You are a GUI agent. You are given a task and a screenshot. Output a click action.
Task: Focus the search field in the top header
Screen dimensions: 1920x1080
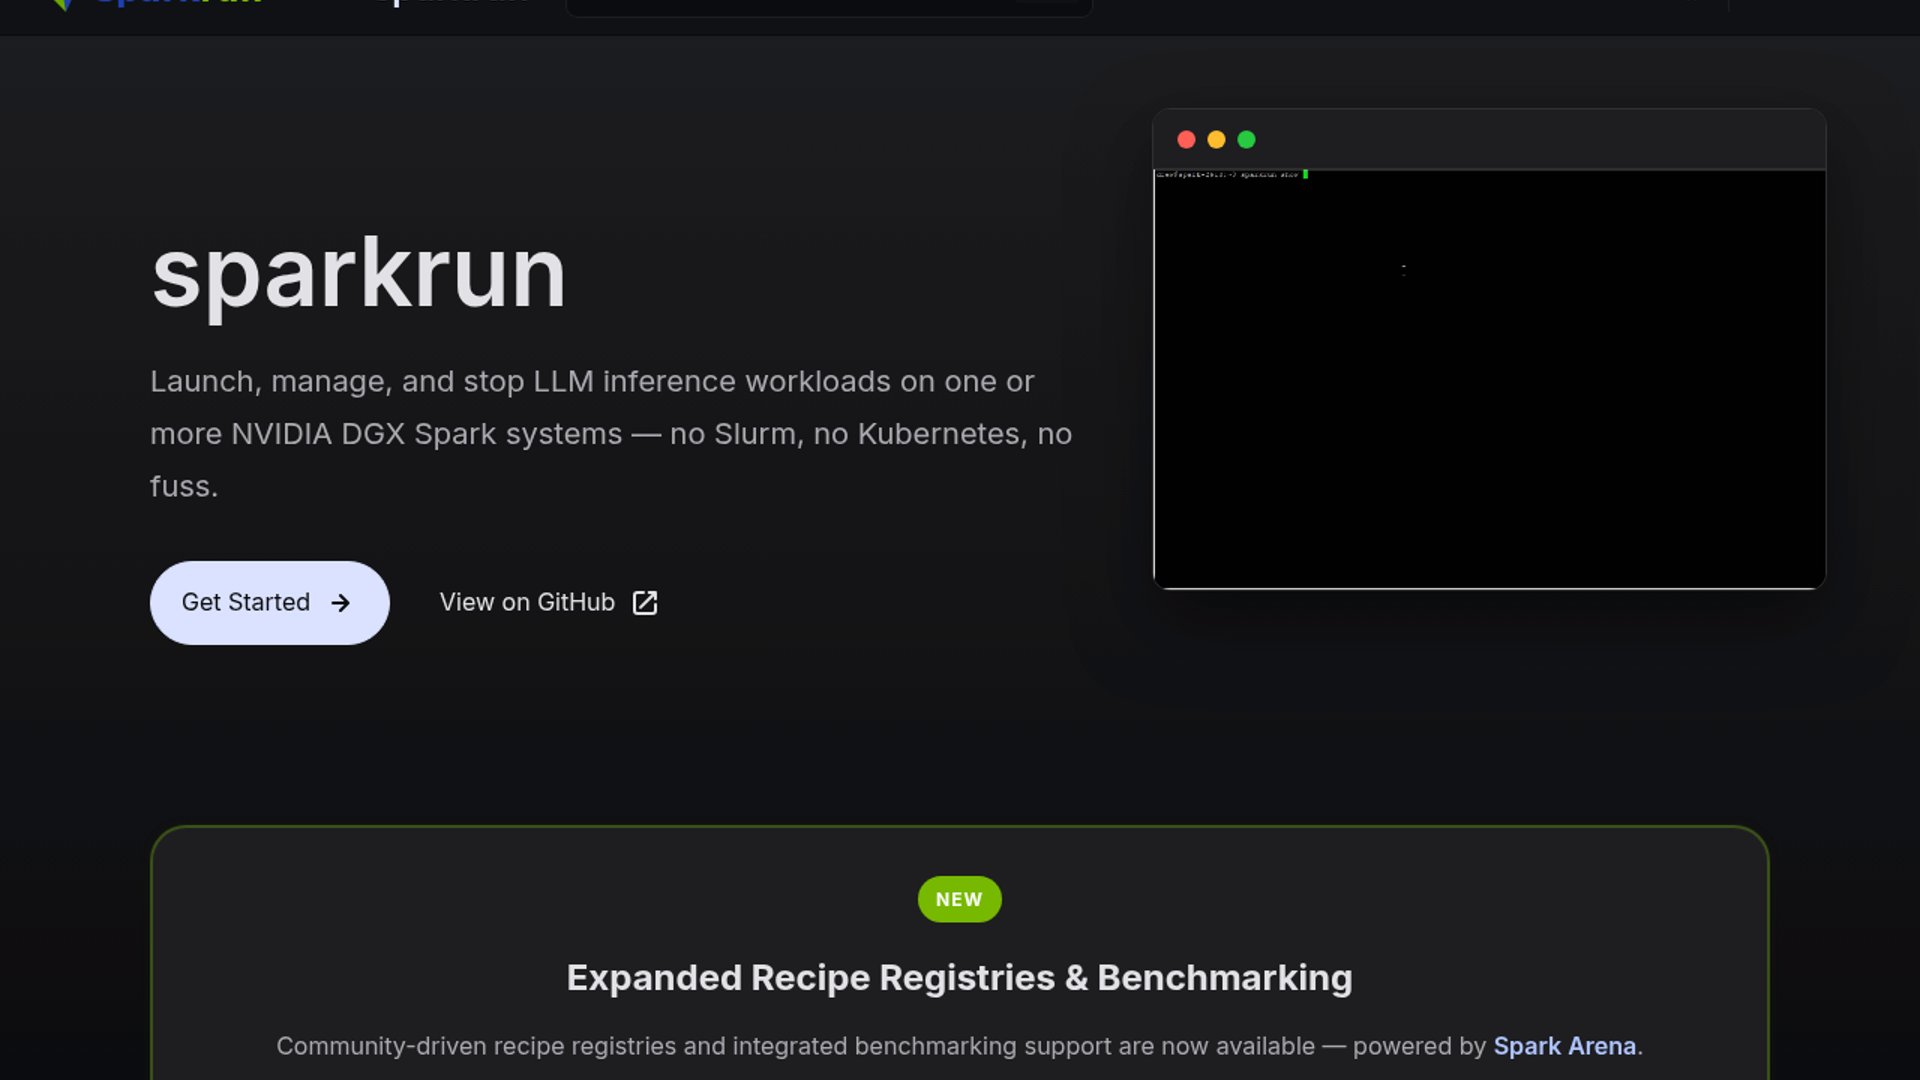tap(828, 6)
